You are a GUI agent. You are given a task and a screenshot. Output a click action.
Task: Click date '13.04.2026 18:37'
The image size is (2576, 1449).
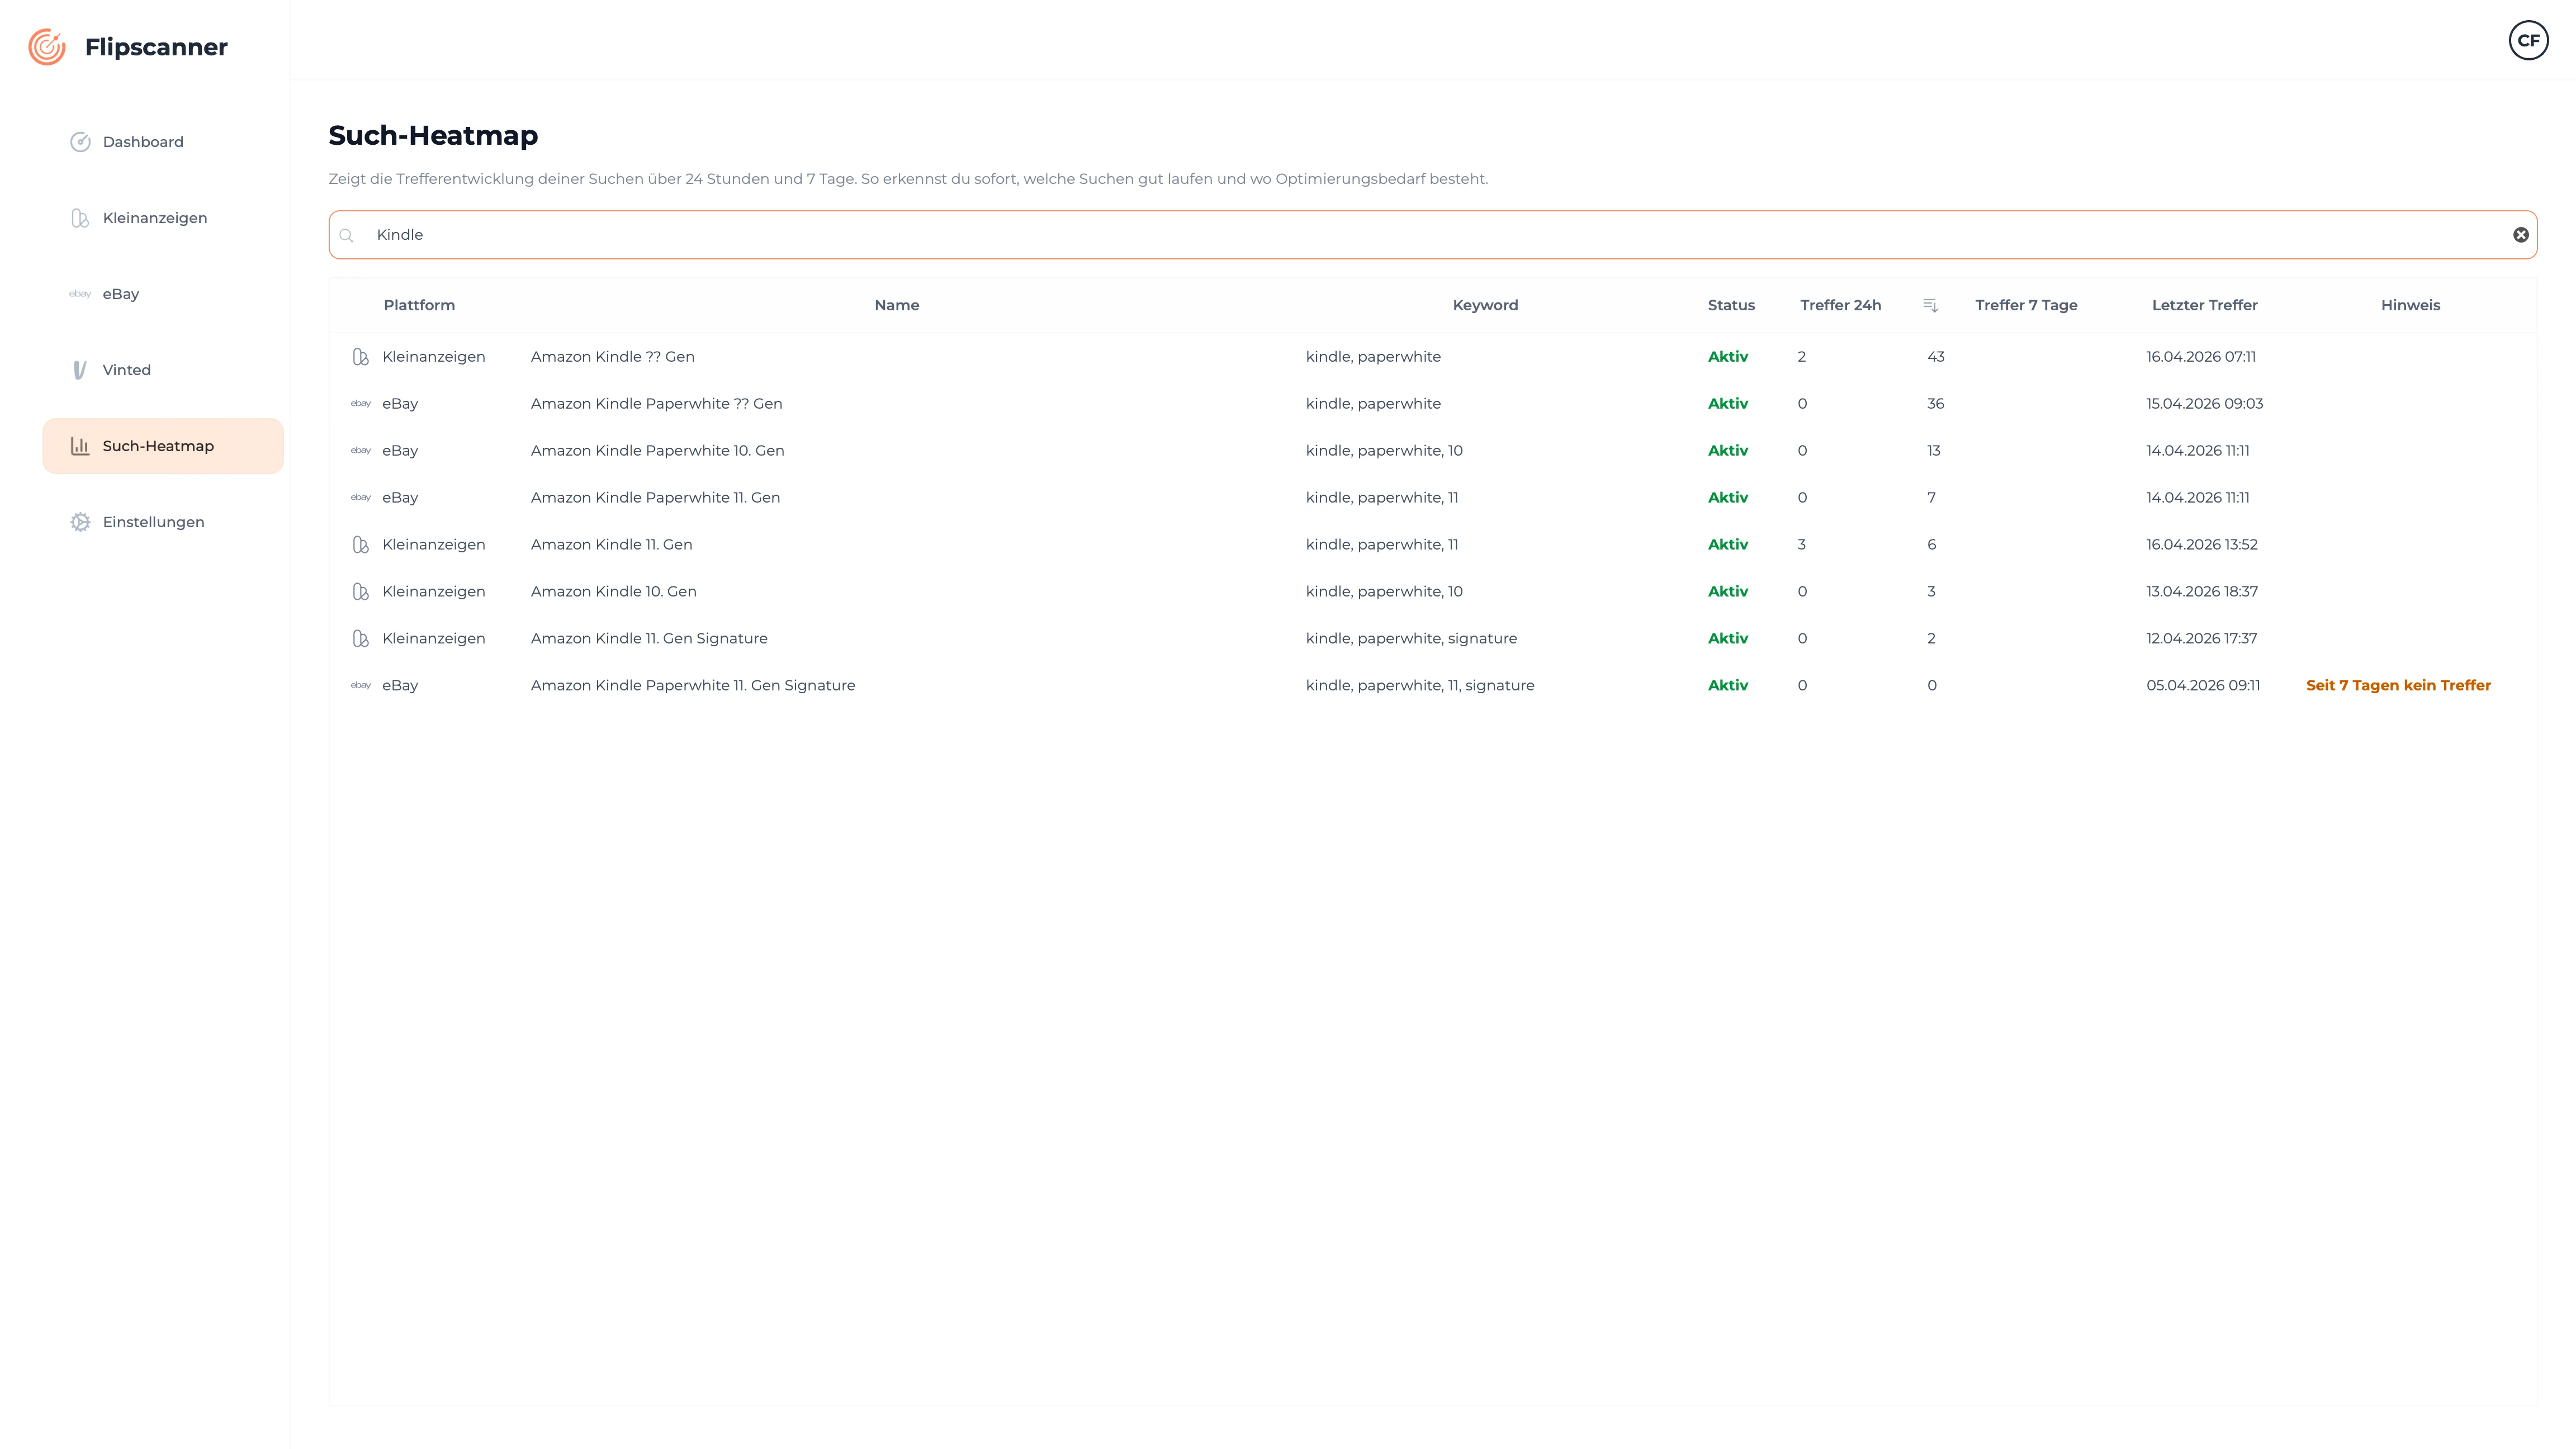point(2202,592)
